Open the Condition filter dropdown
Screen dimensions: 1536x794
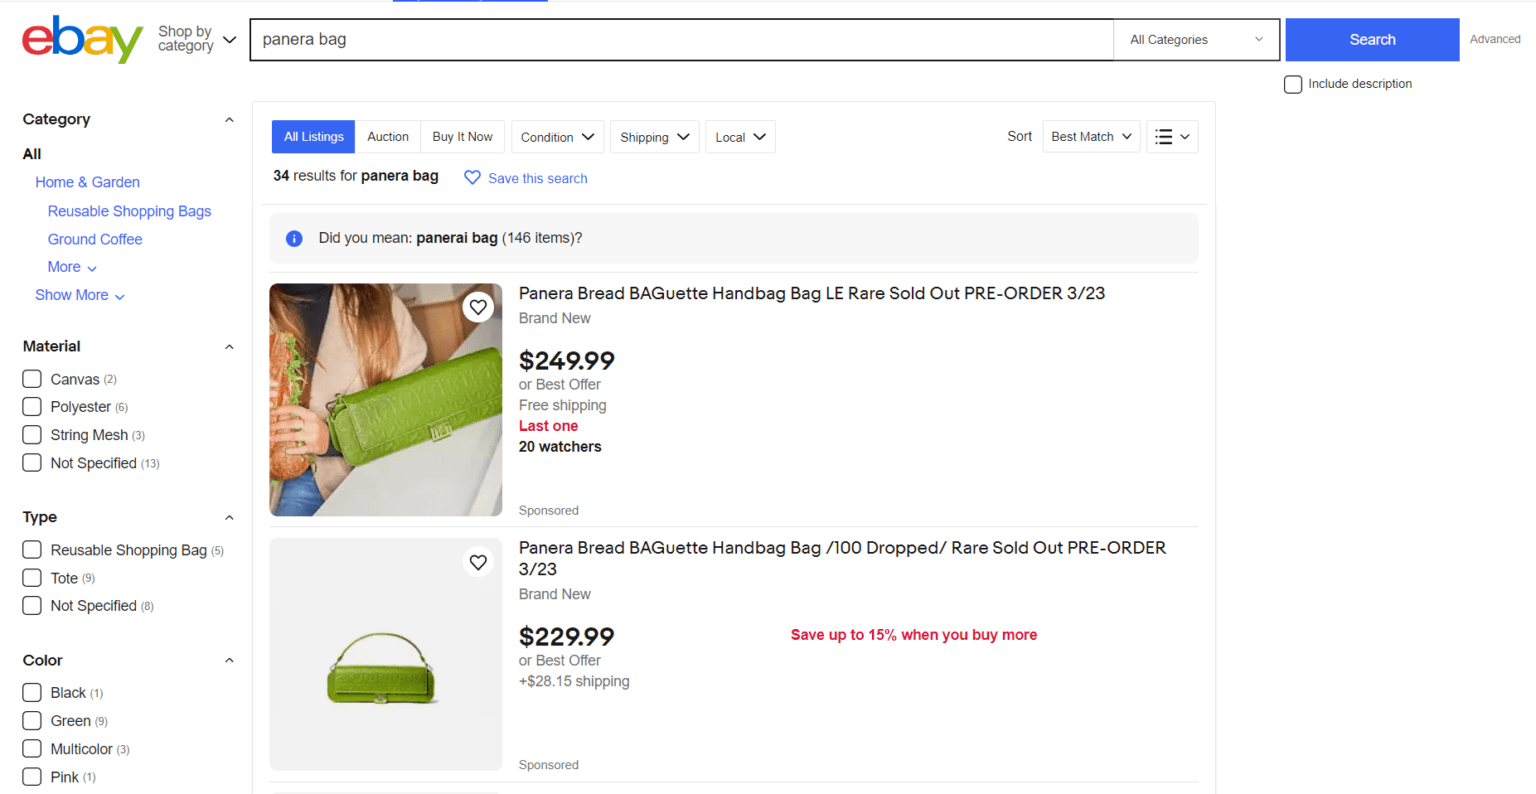[x=557, y=136]
